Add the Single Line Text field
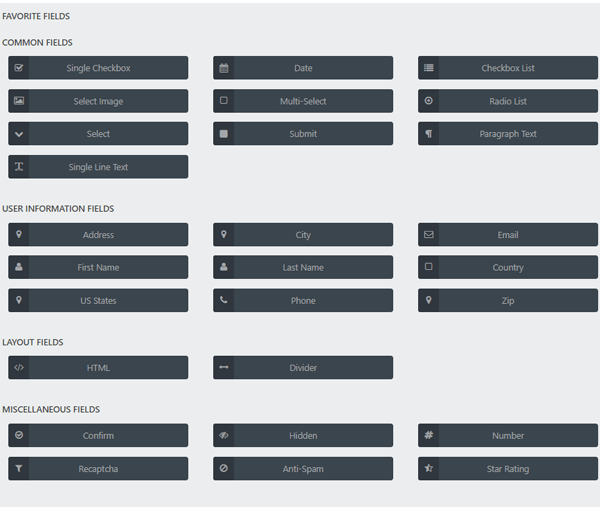600x510 pixels. (98, 167)
